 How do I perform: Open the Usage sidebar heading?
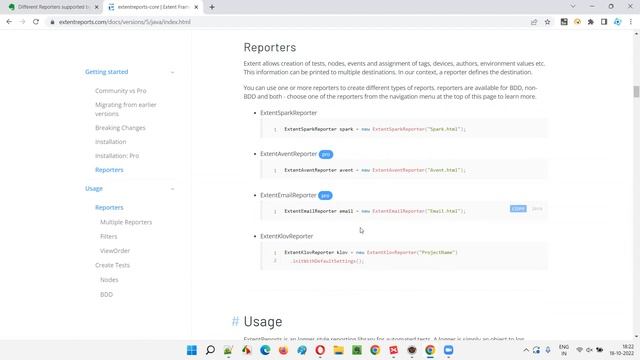[x=94, y=189]
